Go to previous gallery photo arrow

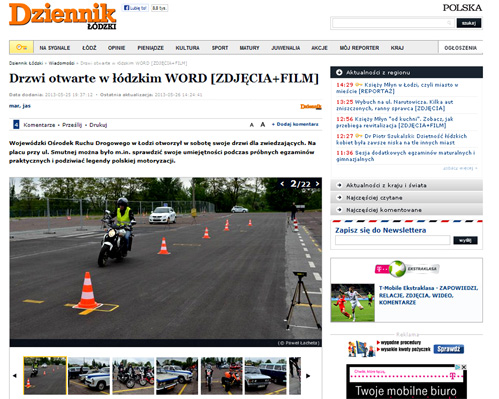282,184
